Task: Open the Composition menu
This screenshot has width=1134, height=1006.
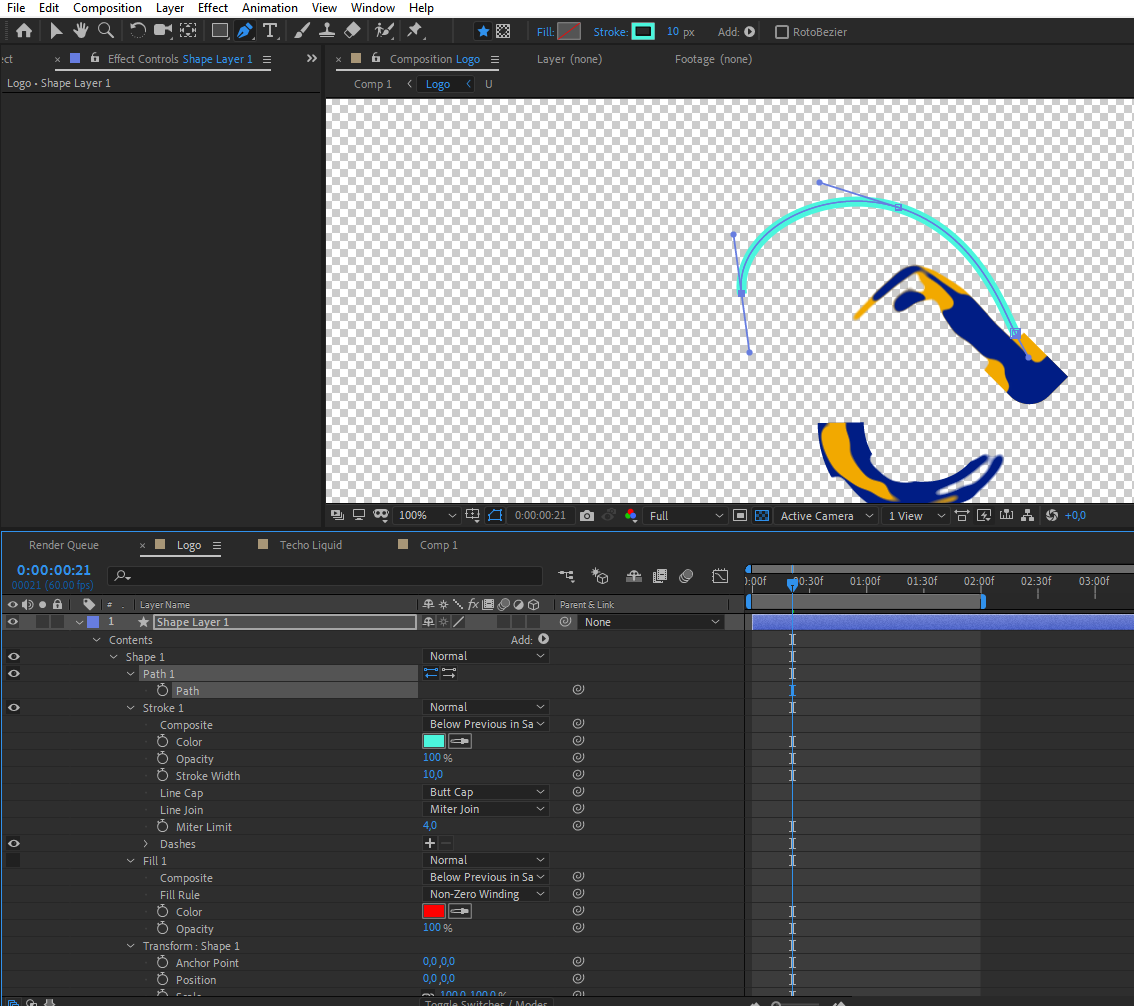Action: click(107, 8)
